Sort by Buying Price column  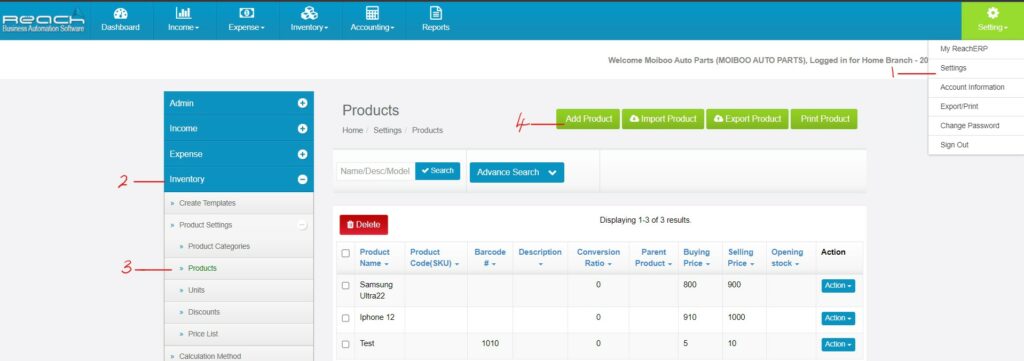[697, 258]
